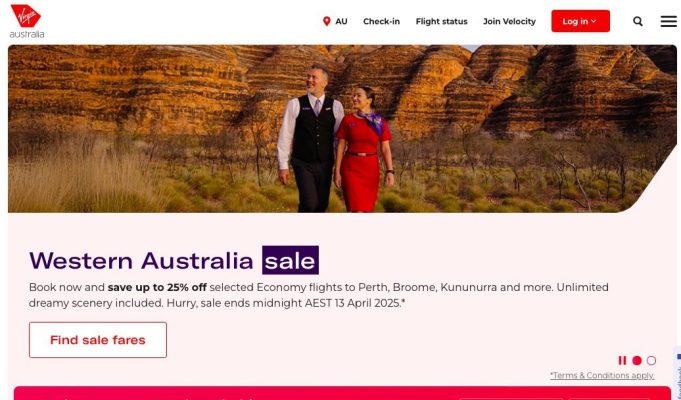The width and height of the screenshot is (681, 400).
Task: Click the Western Australia sale heading
Action: click(x=174, y=260)
